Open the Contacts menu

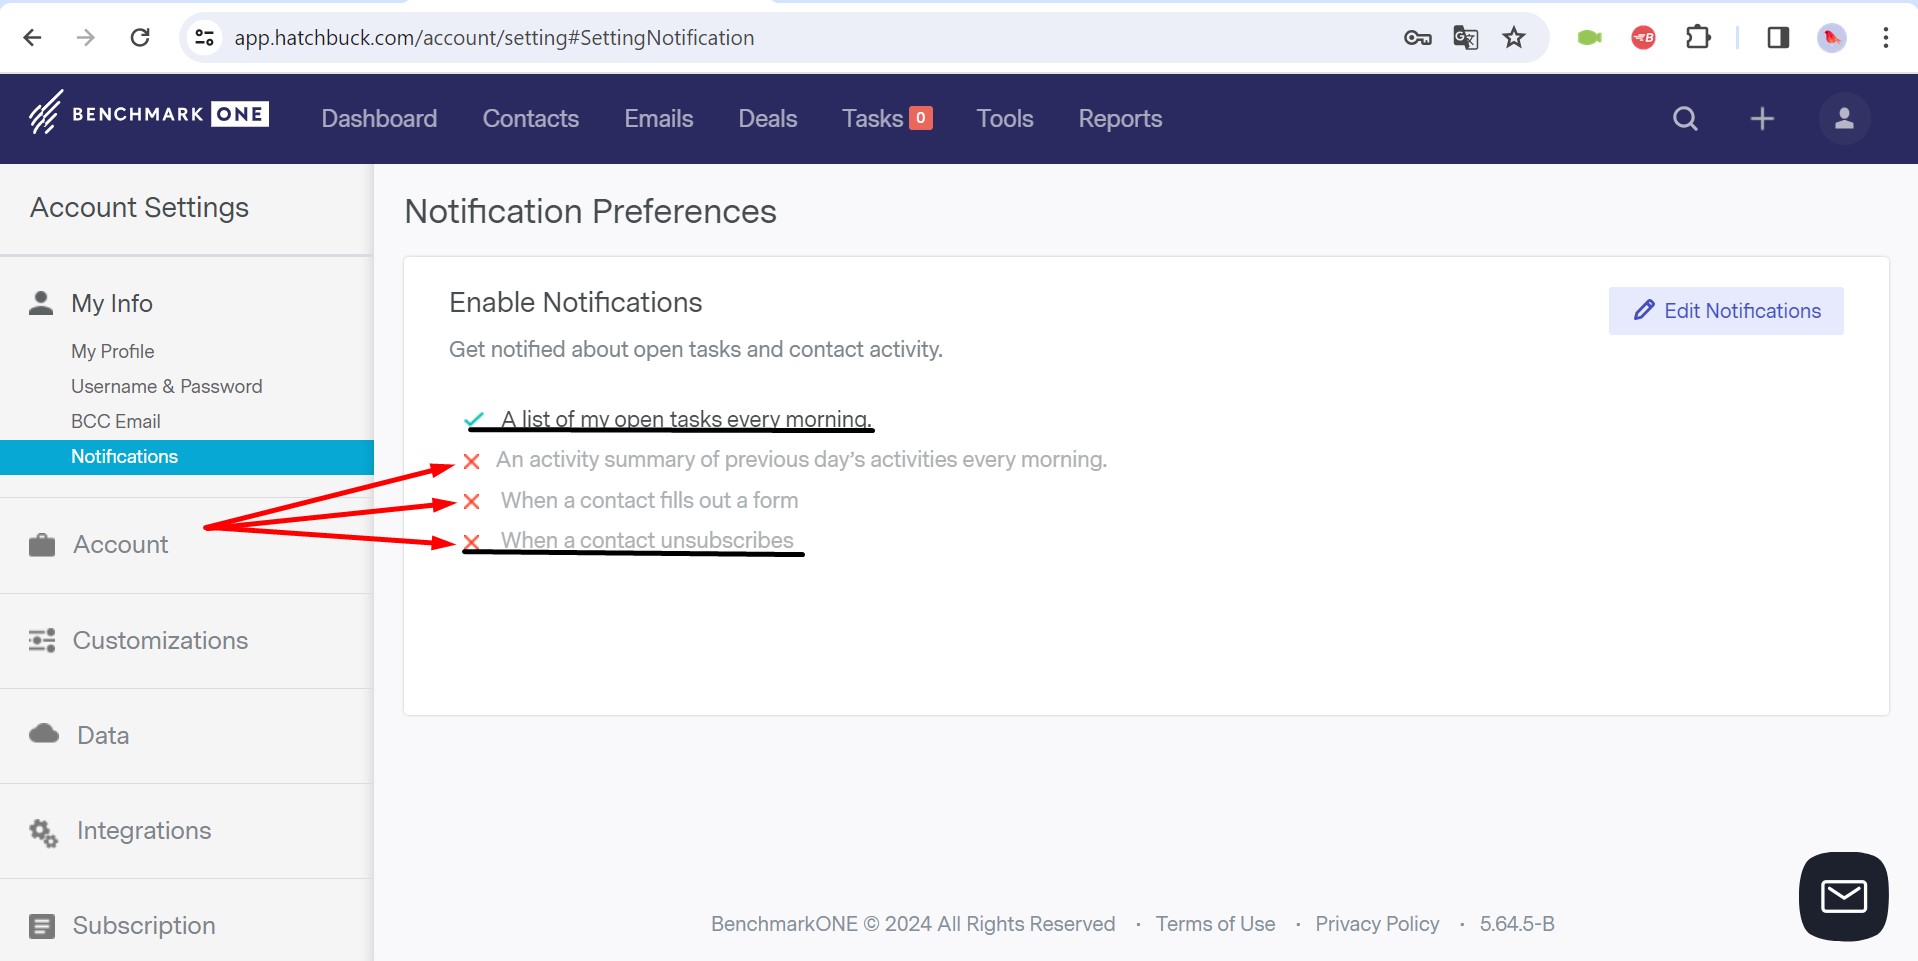(531, 119)
